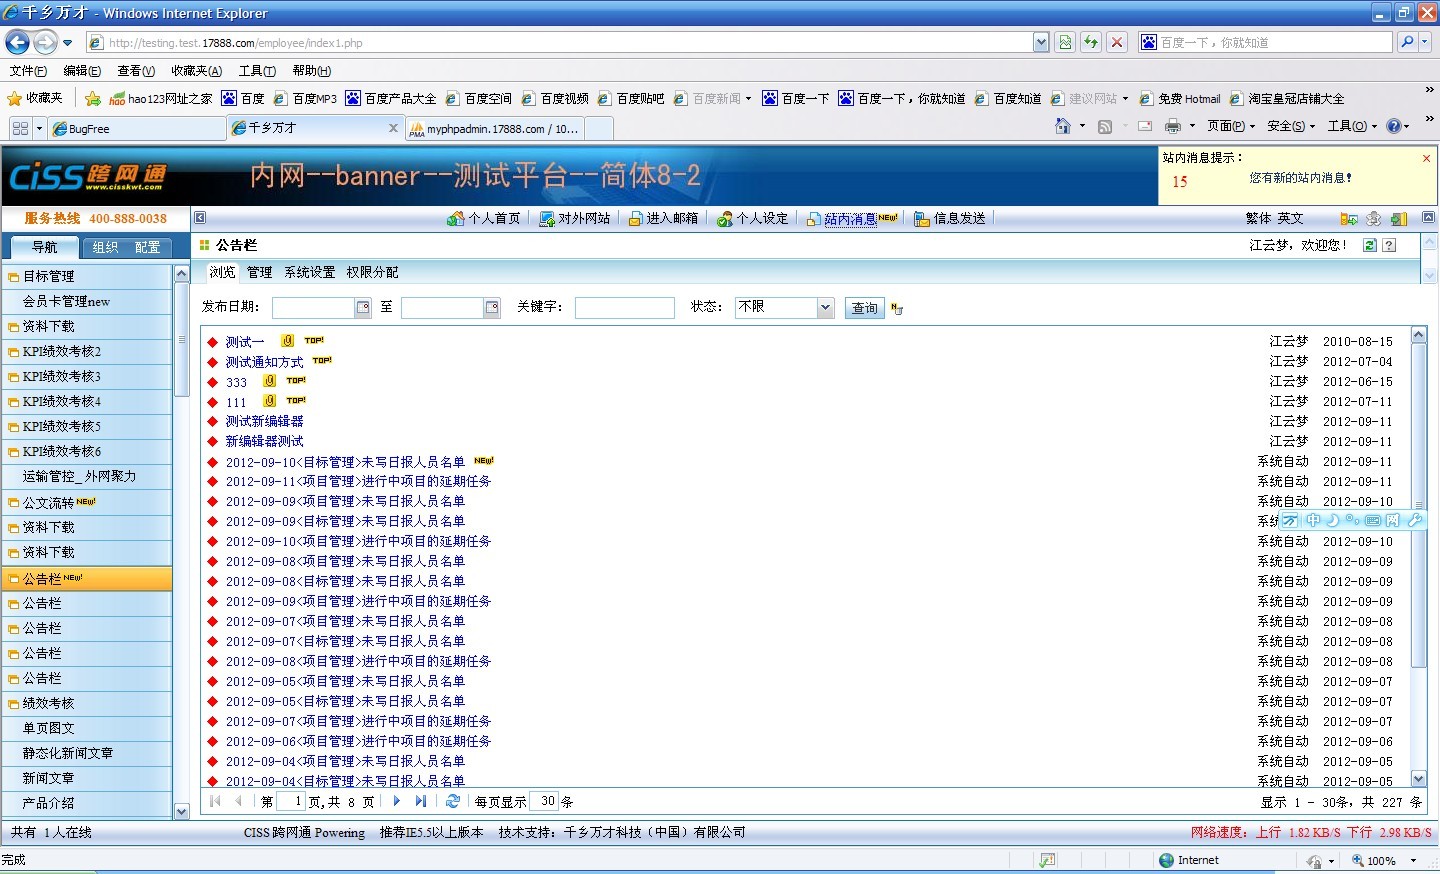The width and height of the screenshot is (1440, 874).
Task: Click help question mark icon beside welcome text
Action: [1389, 245]
